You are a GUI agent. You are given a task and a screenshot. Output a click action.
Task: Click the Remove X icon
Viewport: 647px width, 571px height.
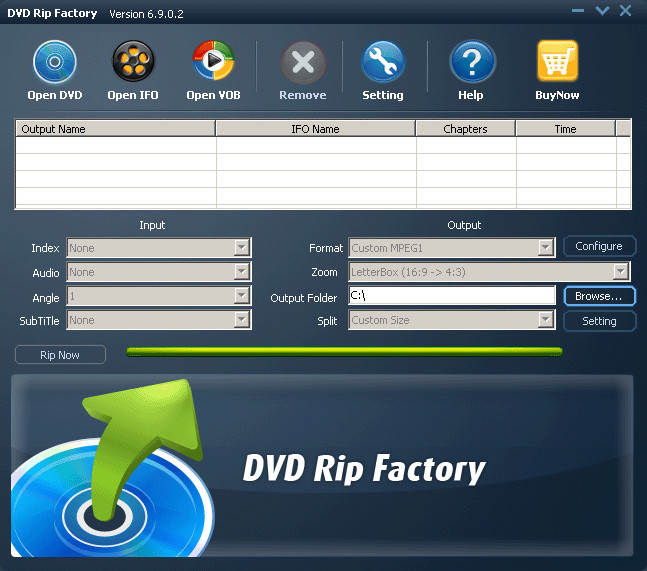[303, 62]
